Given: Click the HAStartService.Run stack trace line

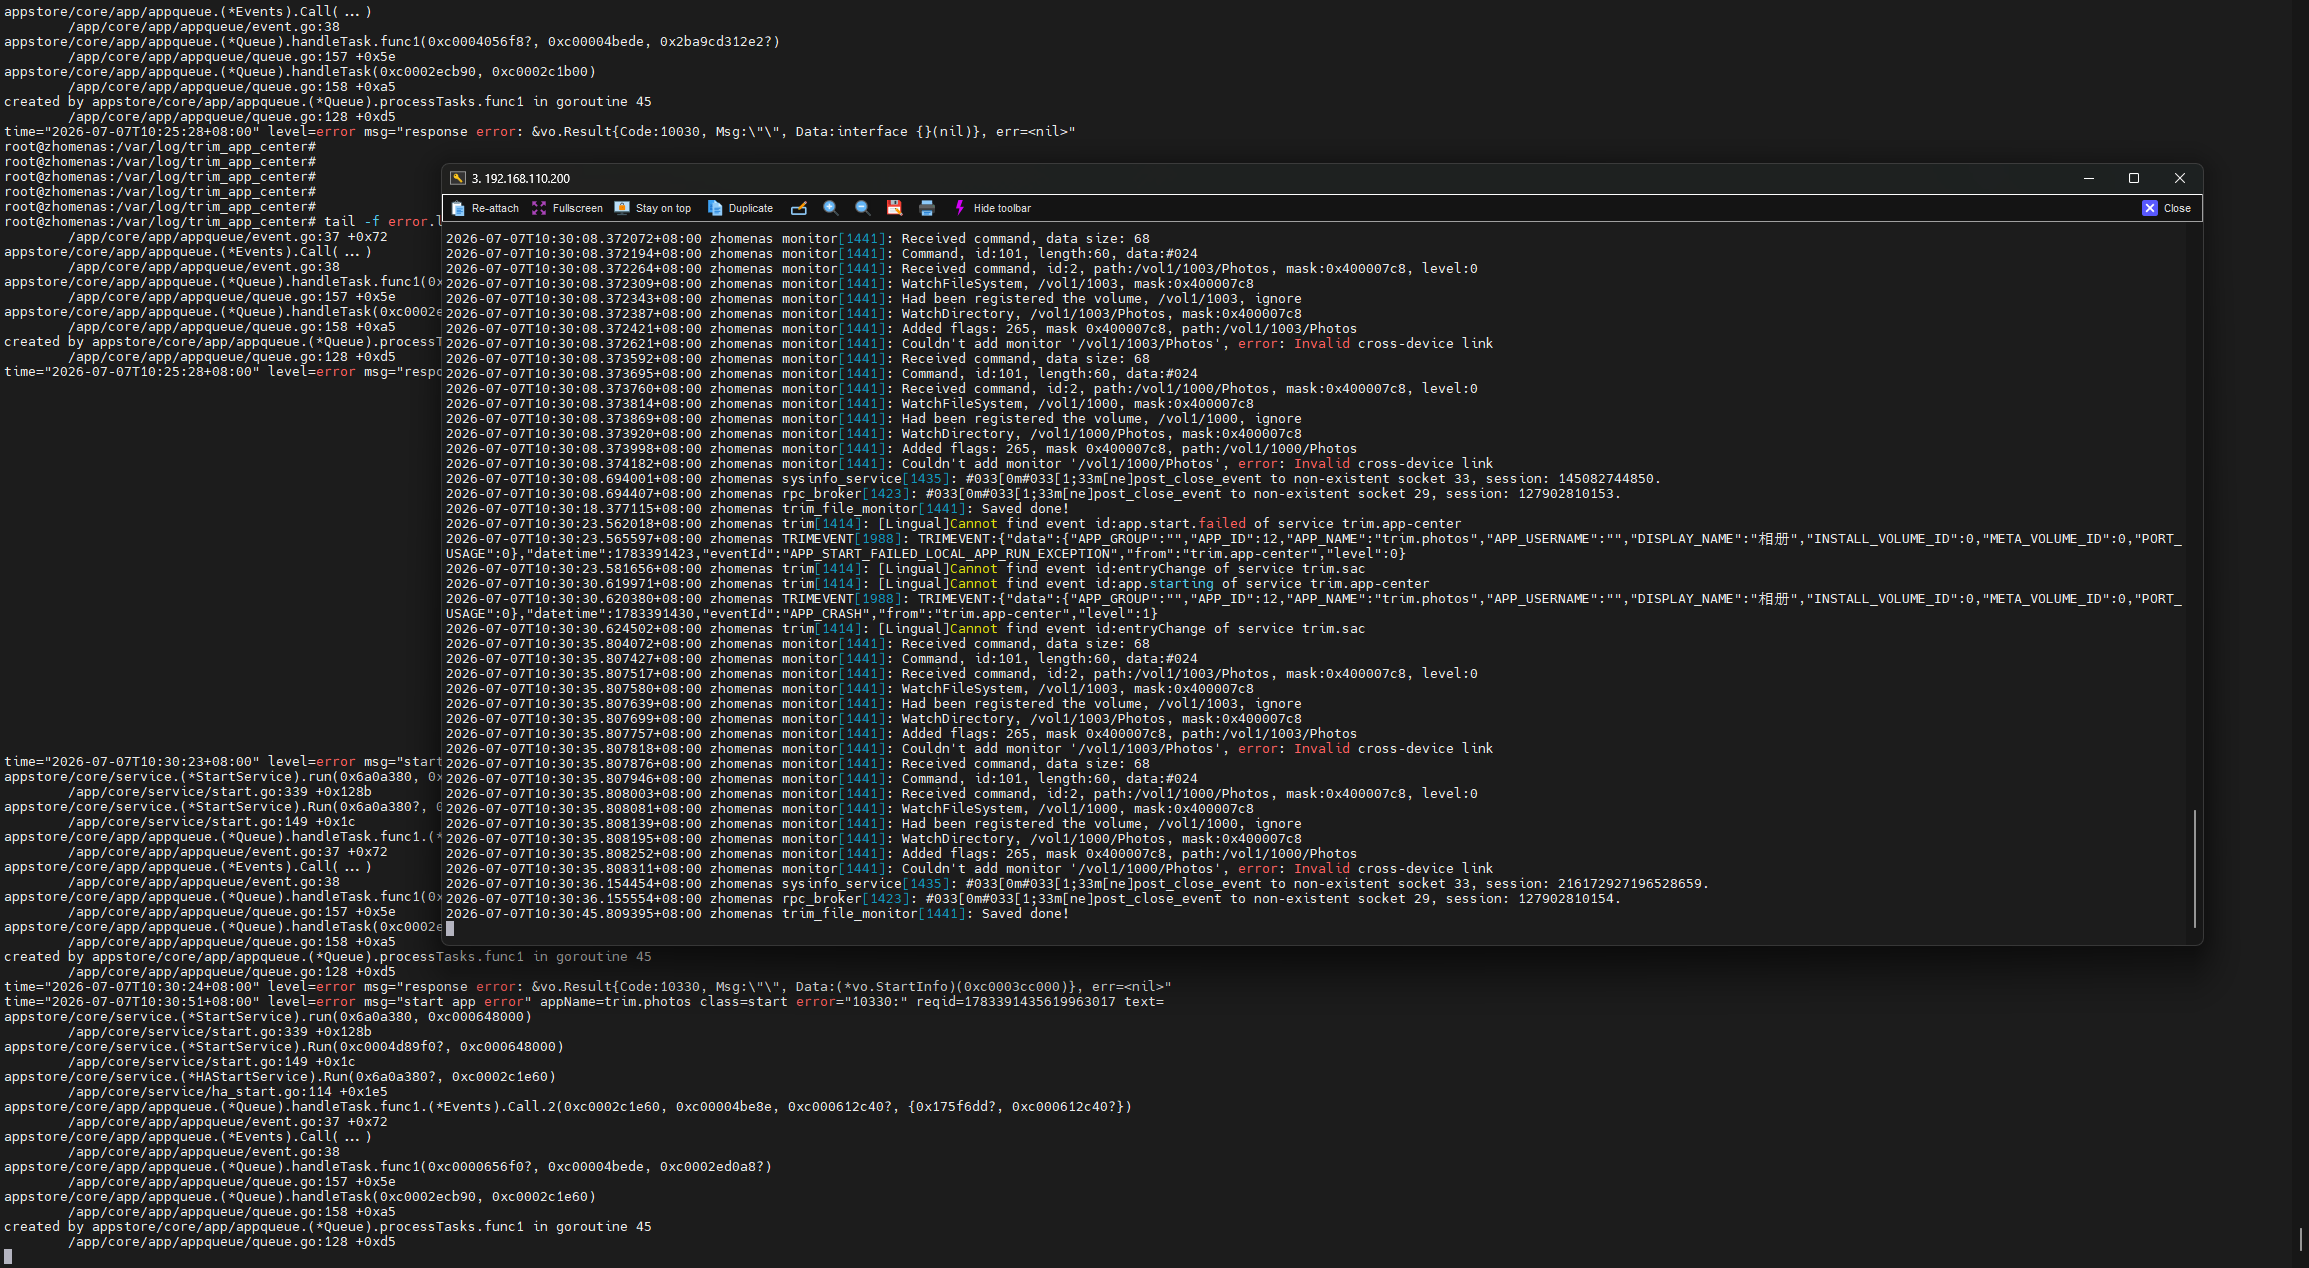Looking at the screenshot, I should click(x=280, y=1077).
